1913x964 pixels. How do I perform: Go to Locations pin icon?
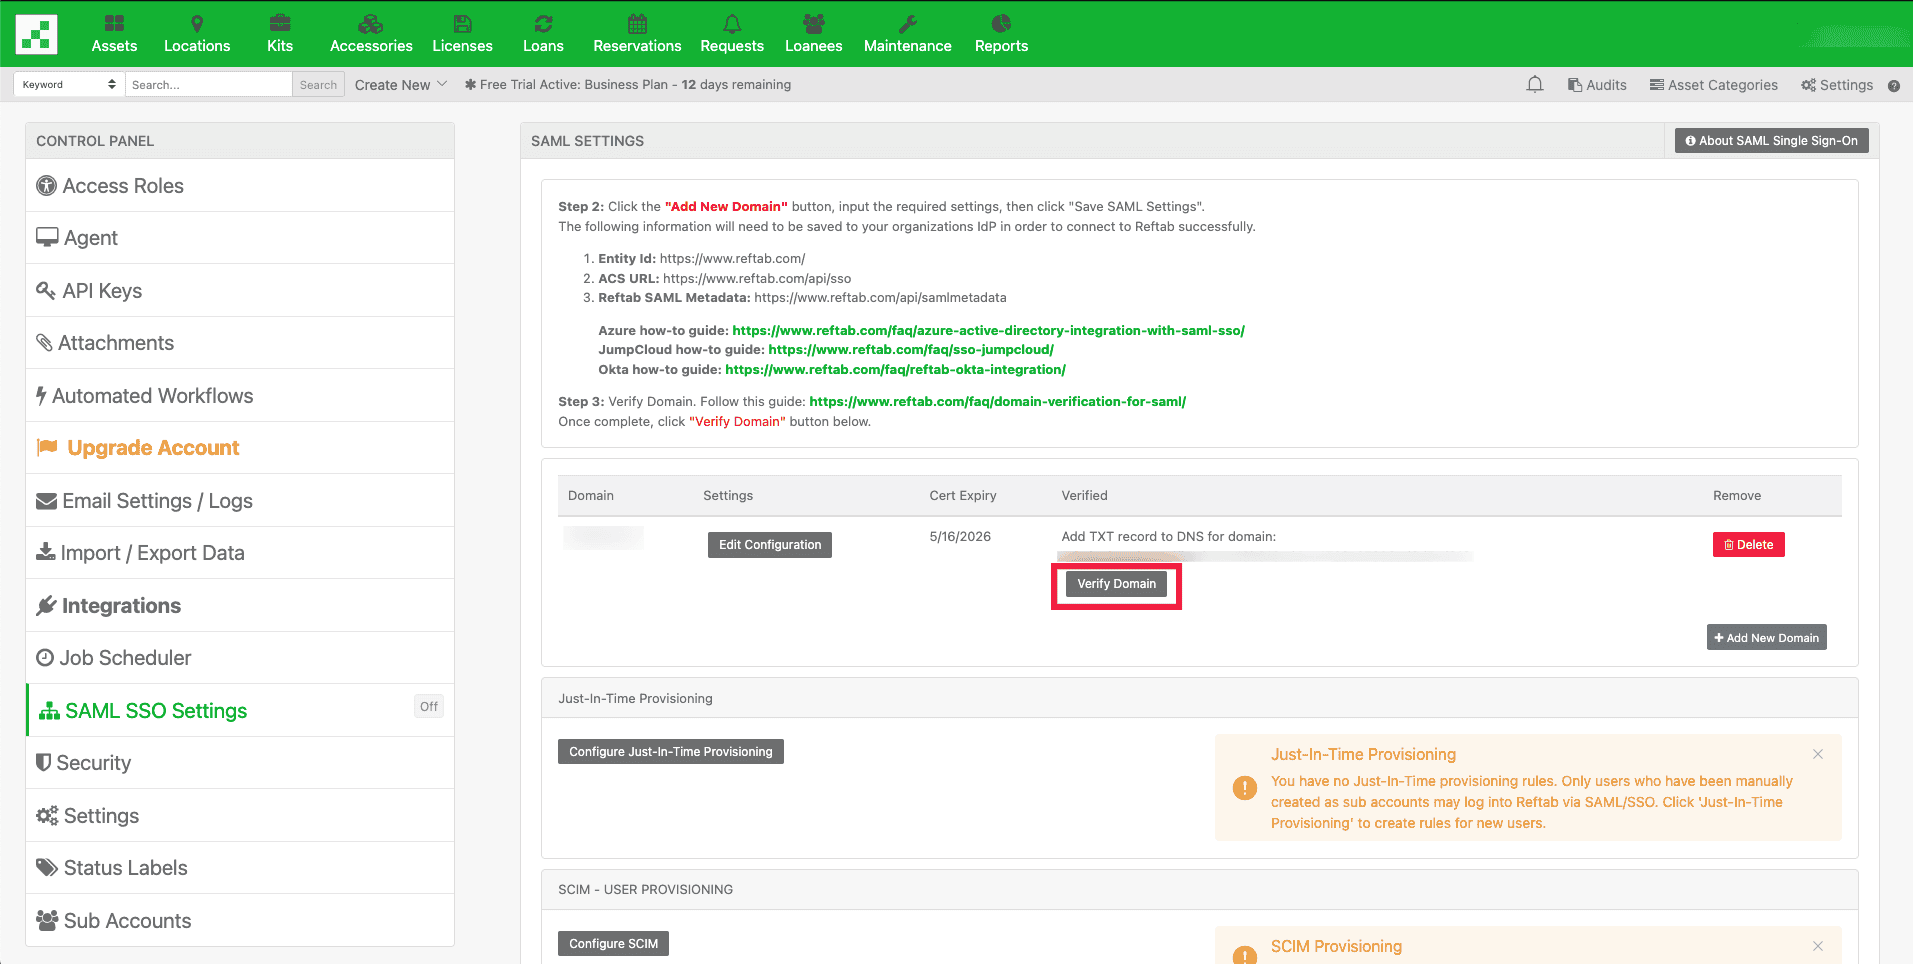pos(197,23)
